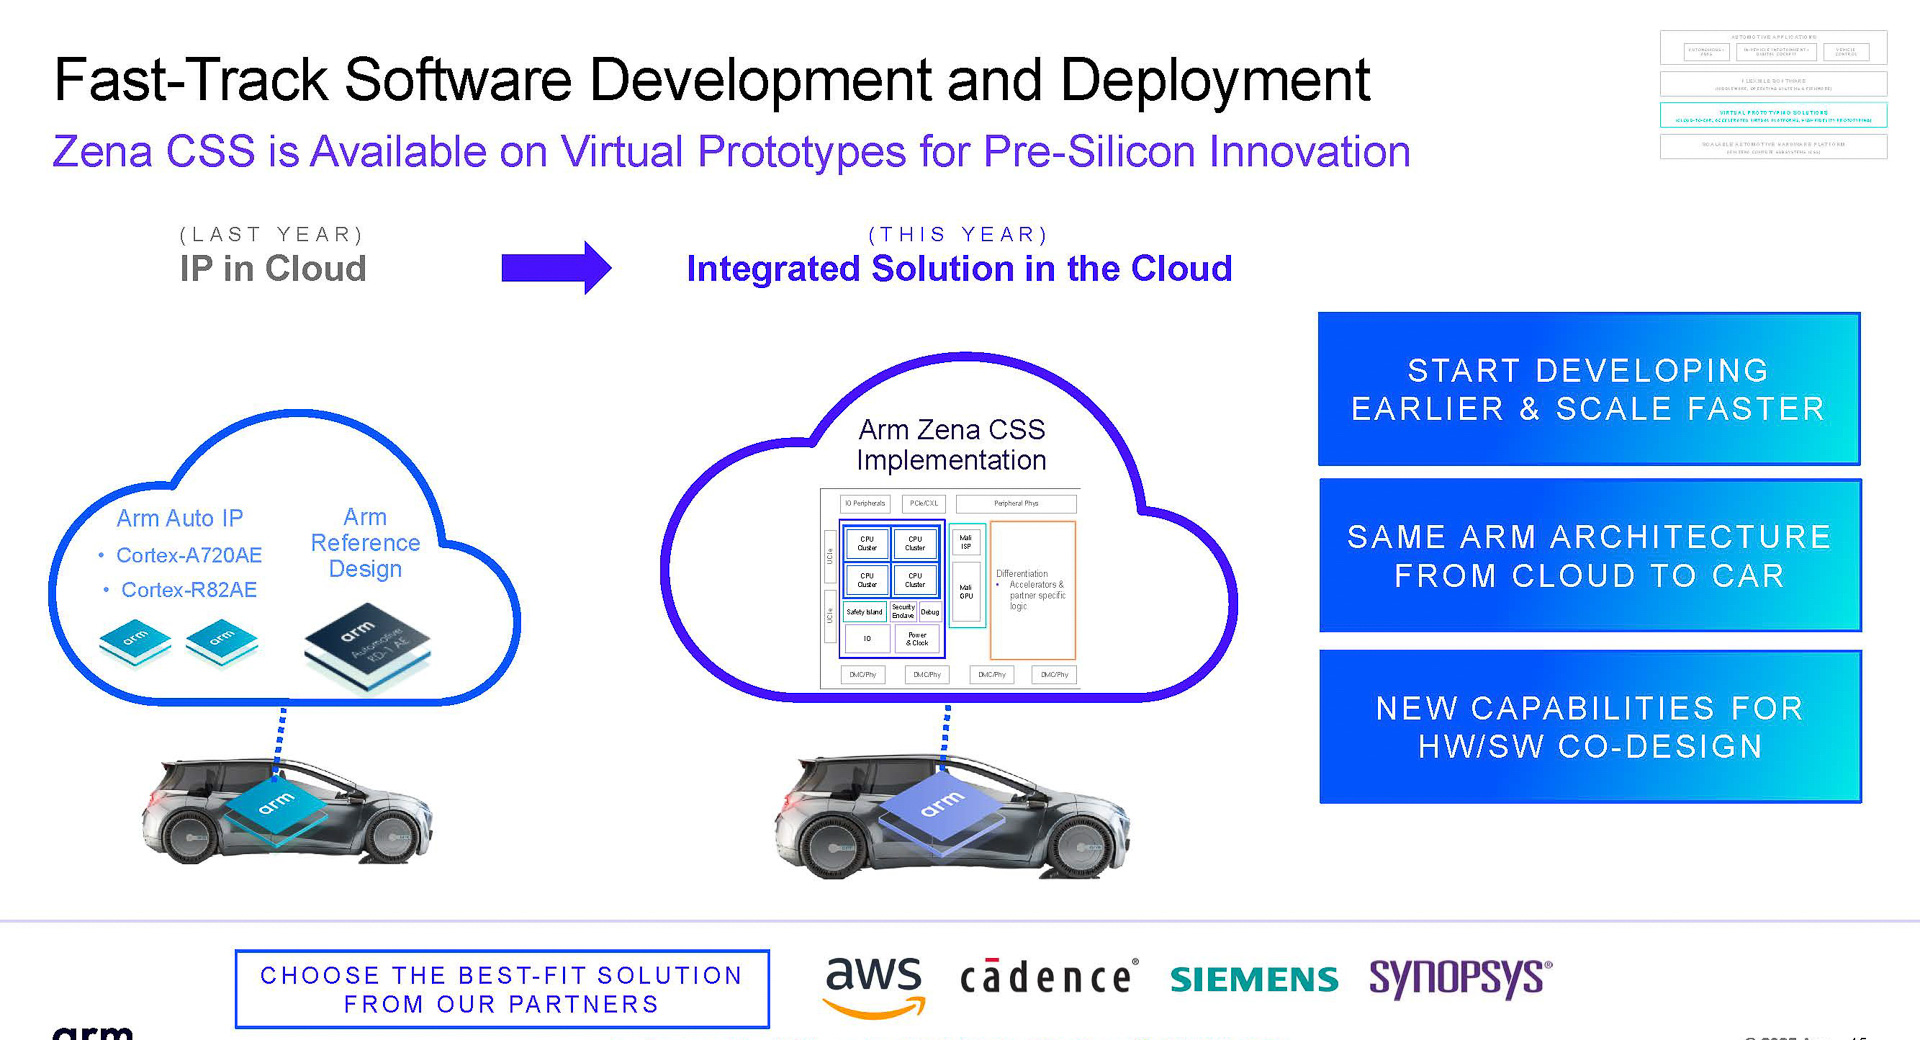Click the Arm Reference Design label

(x=365, y=543)
